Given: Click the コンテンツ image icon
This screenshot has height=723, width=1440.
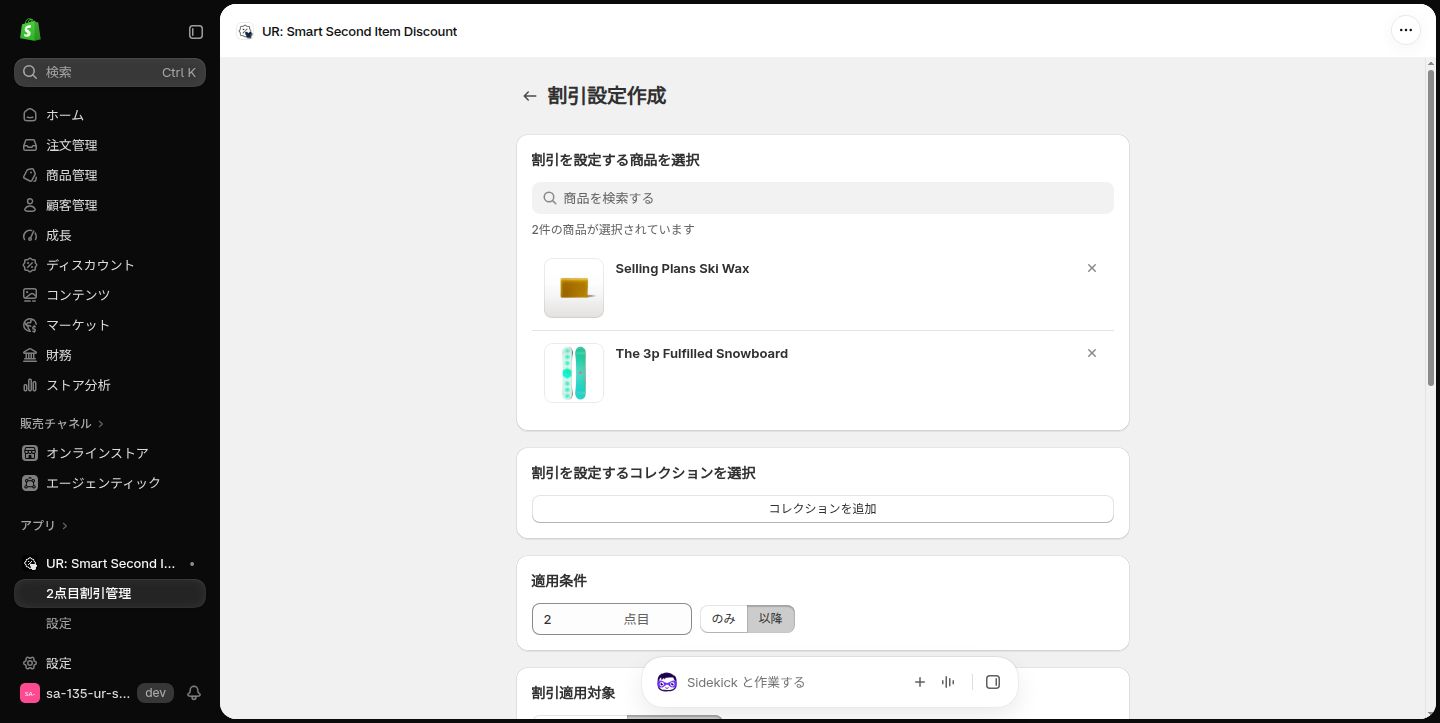Looking at the screenshot, I should pyautogui.click(x=30, y=295).
